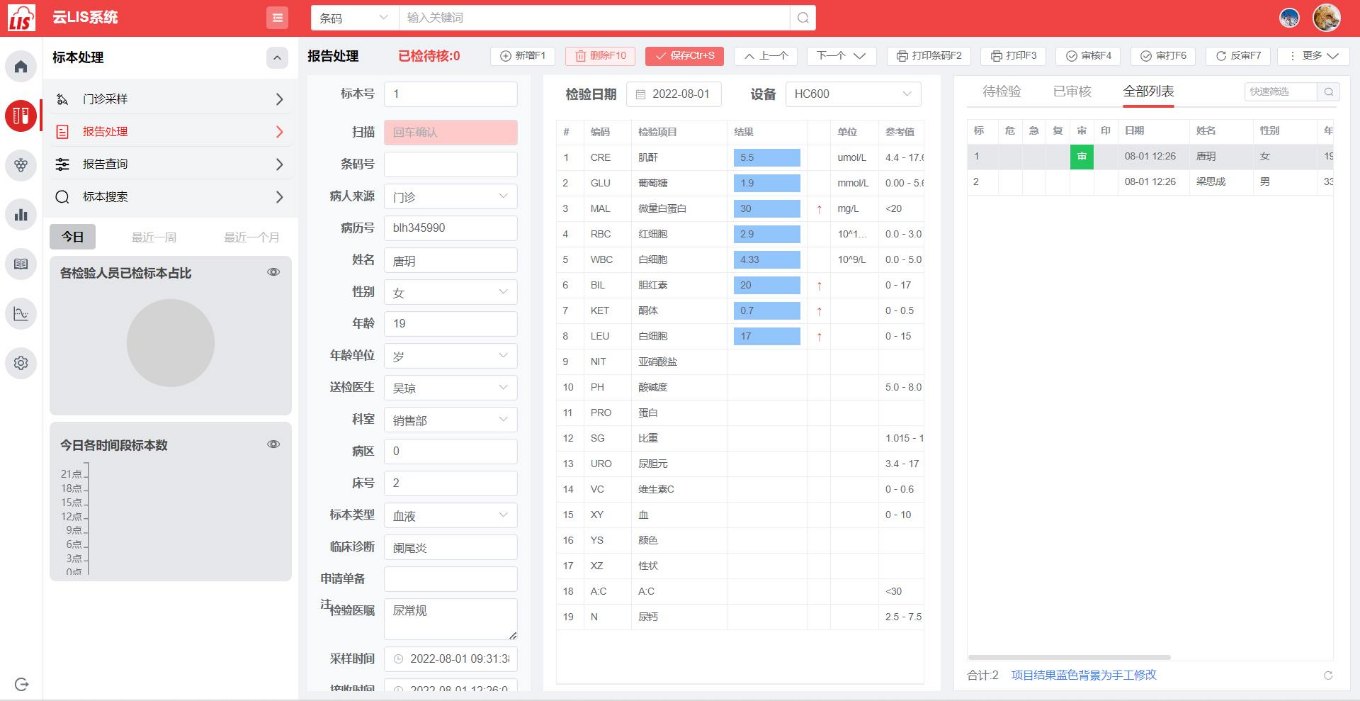The height and width of the screenshot is (701, 1360).
Task: Open the line graph sidebar icon
Action: (x=21, y=313)
